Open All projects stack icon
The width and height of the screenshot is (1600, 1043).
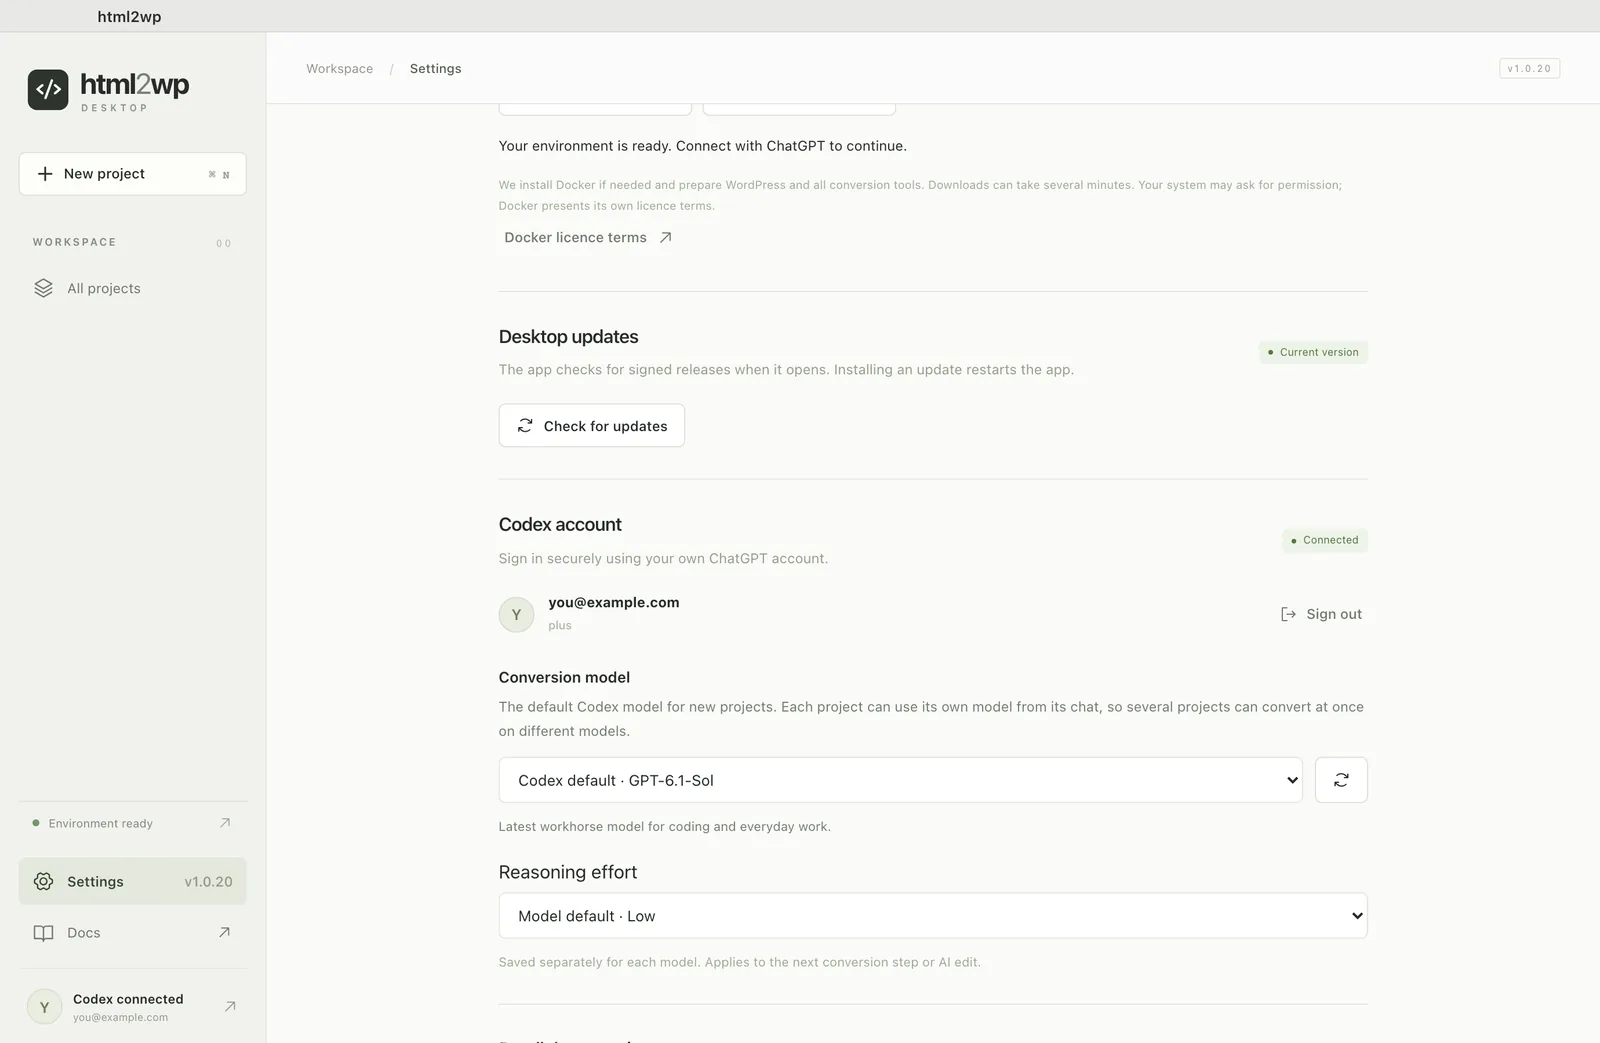tap(43, 288)
